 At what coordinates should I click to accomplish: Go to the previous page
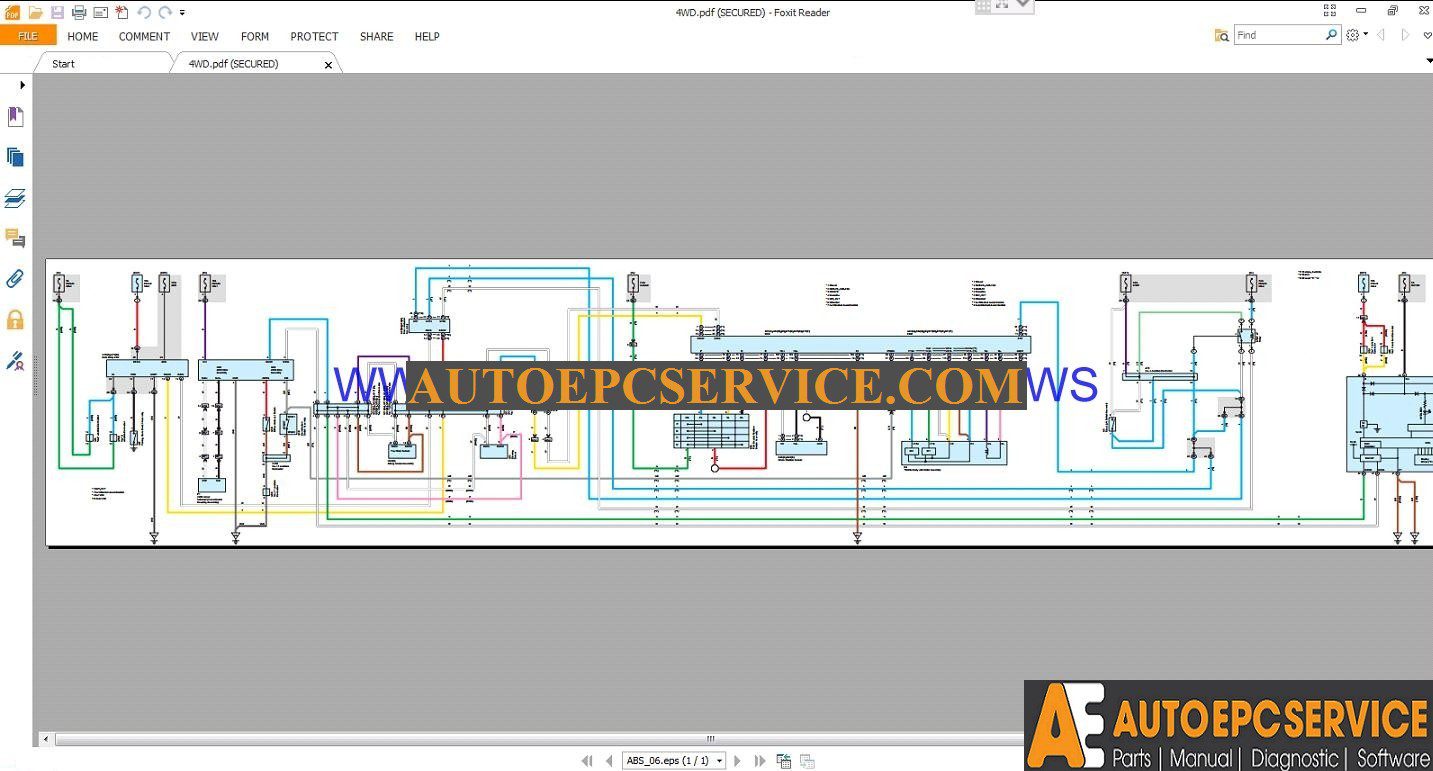[608, 761]
